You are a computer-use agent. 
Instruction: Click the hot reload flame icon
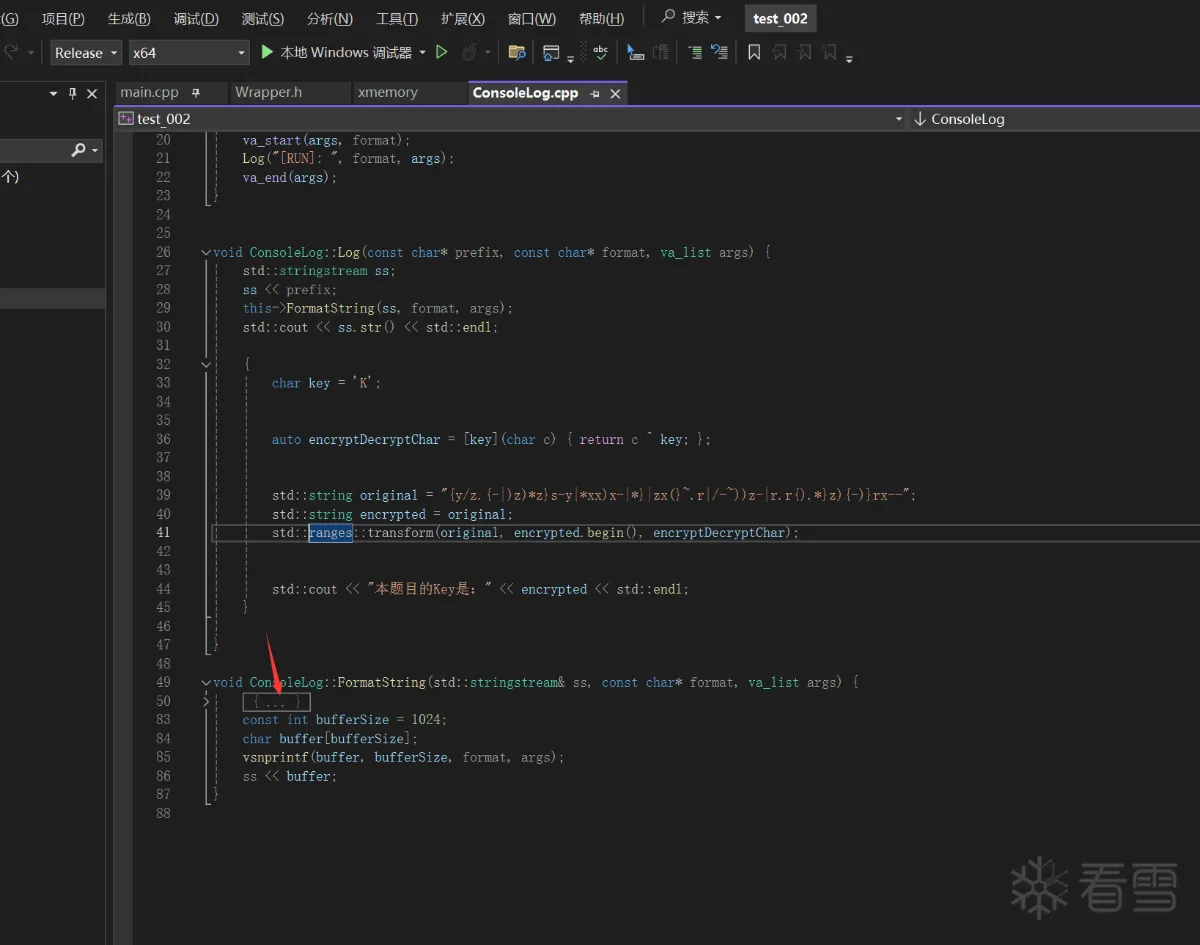point(469,52)
